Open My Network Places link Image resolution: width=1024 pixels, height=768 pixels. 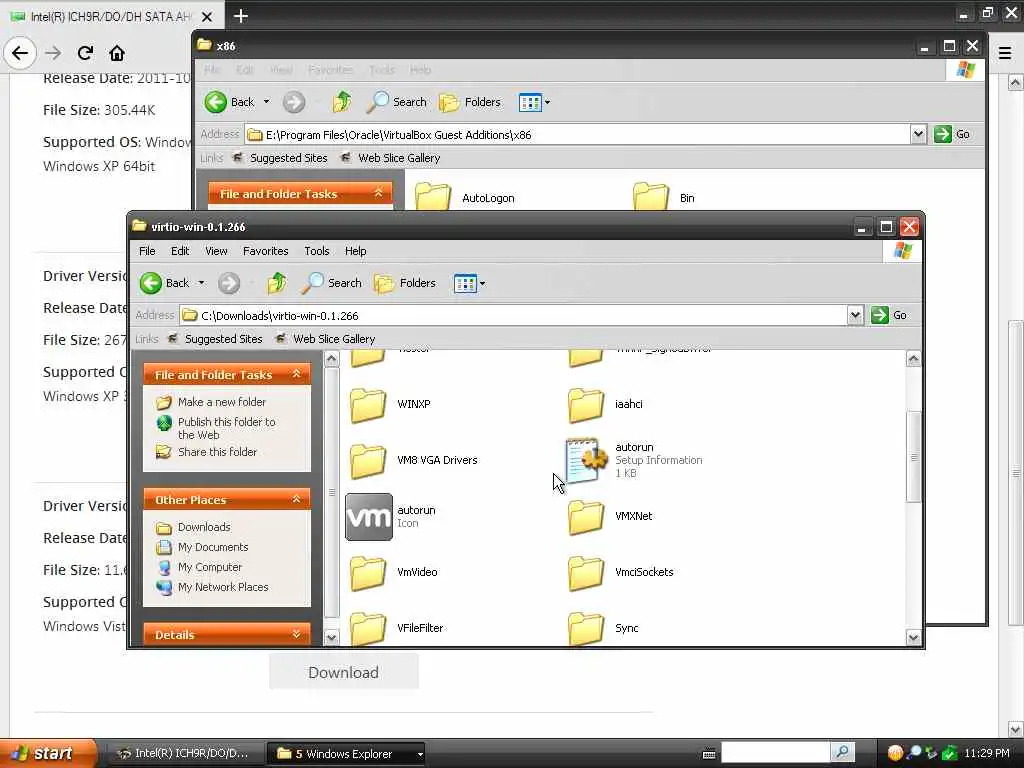pos(212,587)
